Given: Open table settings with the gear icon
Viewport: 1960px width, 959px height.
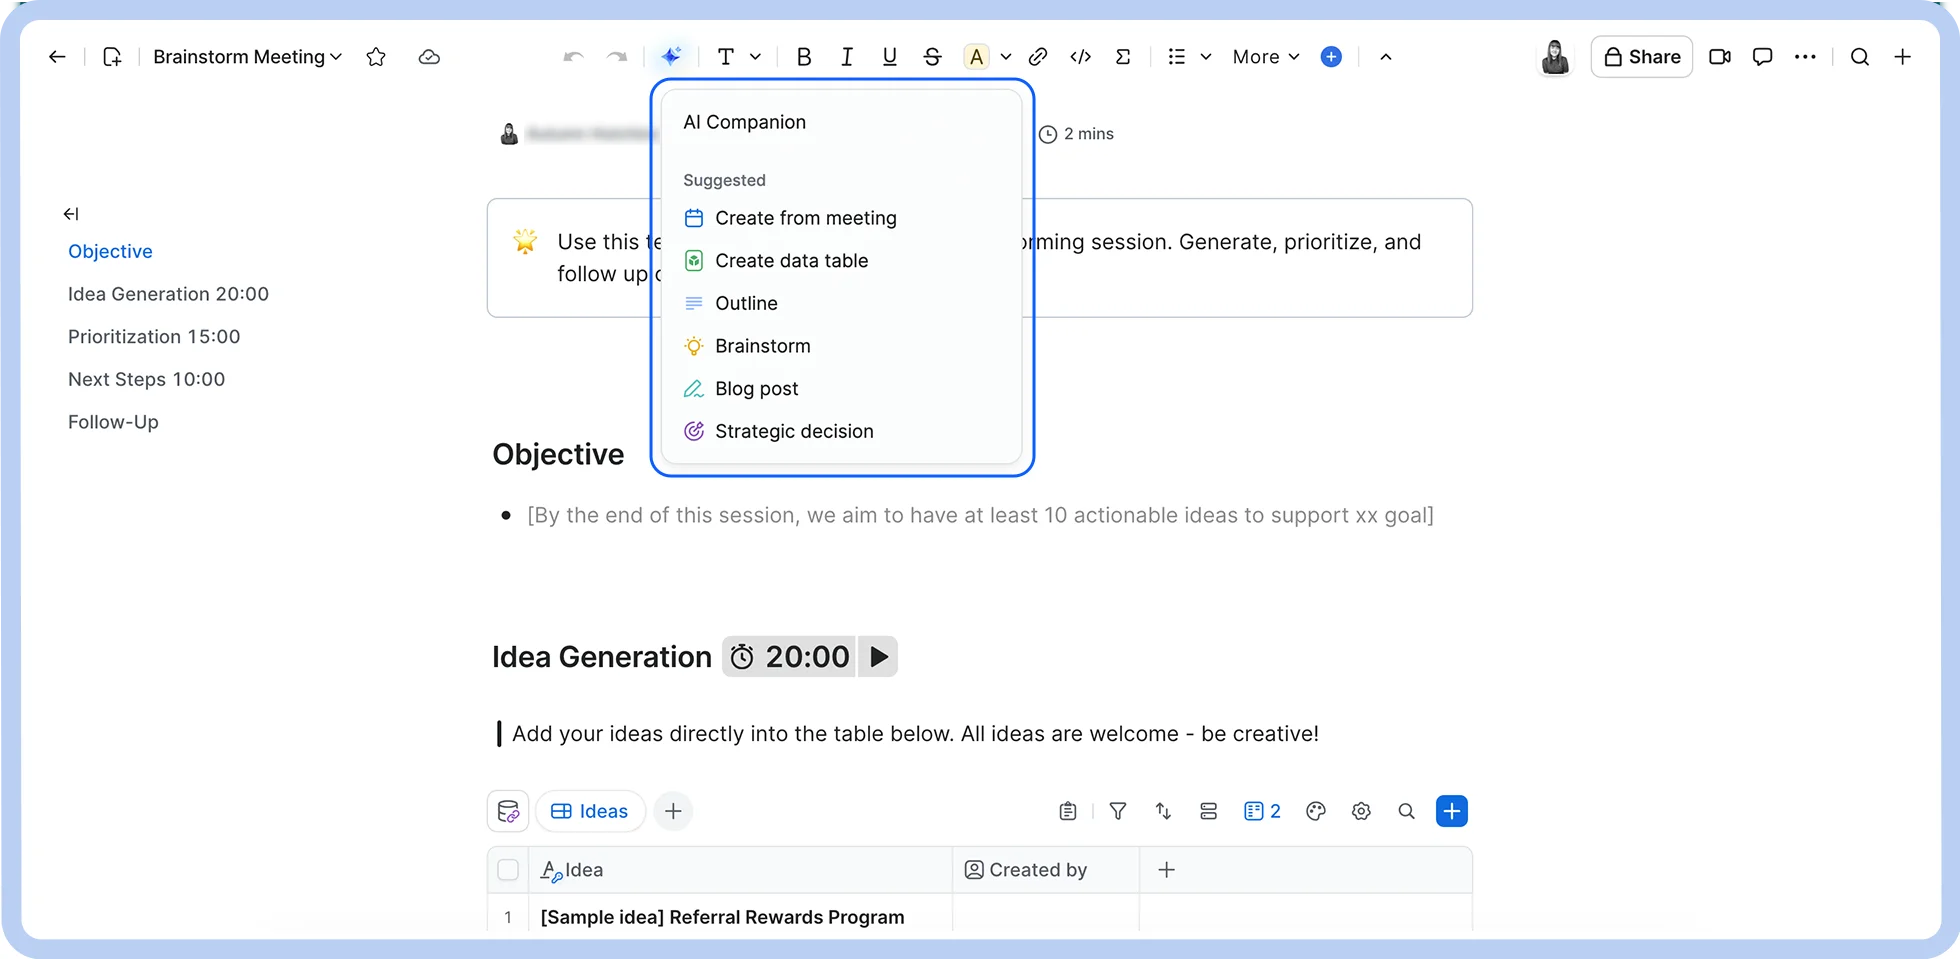Looking at the screenshot, I should [x=1361, y=811].
